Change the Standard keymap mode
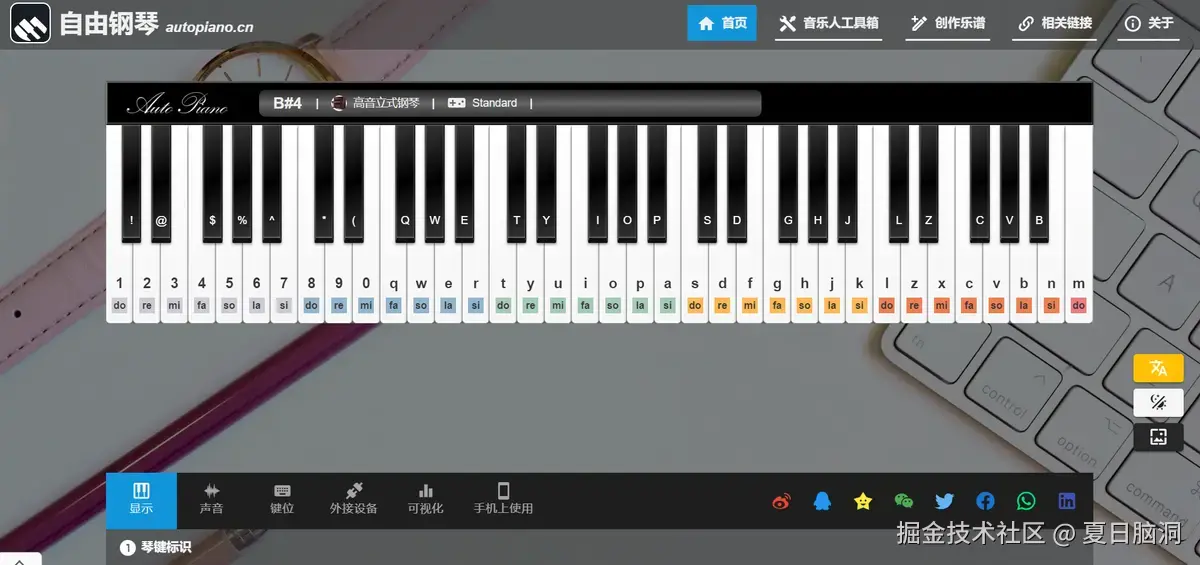 482,103
